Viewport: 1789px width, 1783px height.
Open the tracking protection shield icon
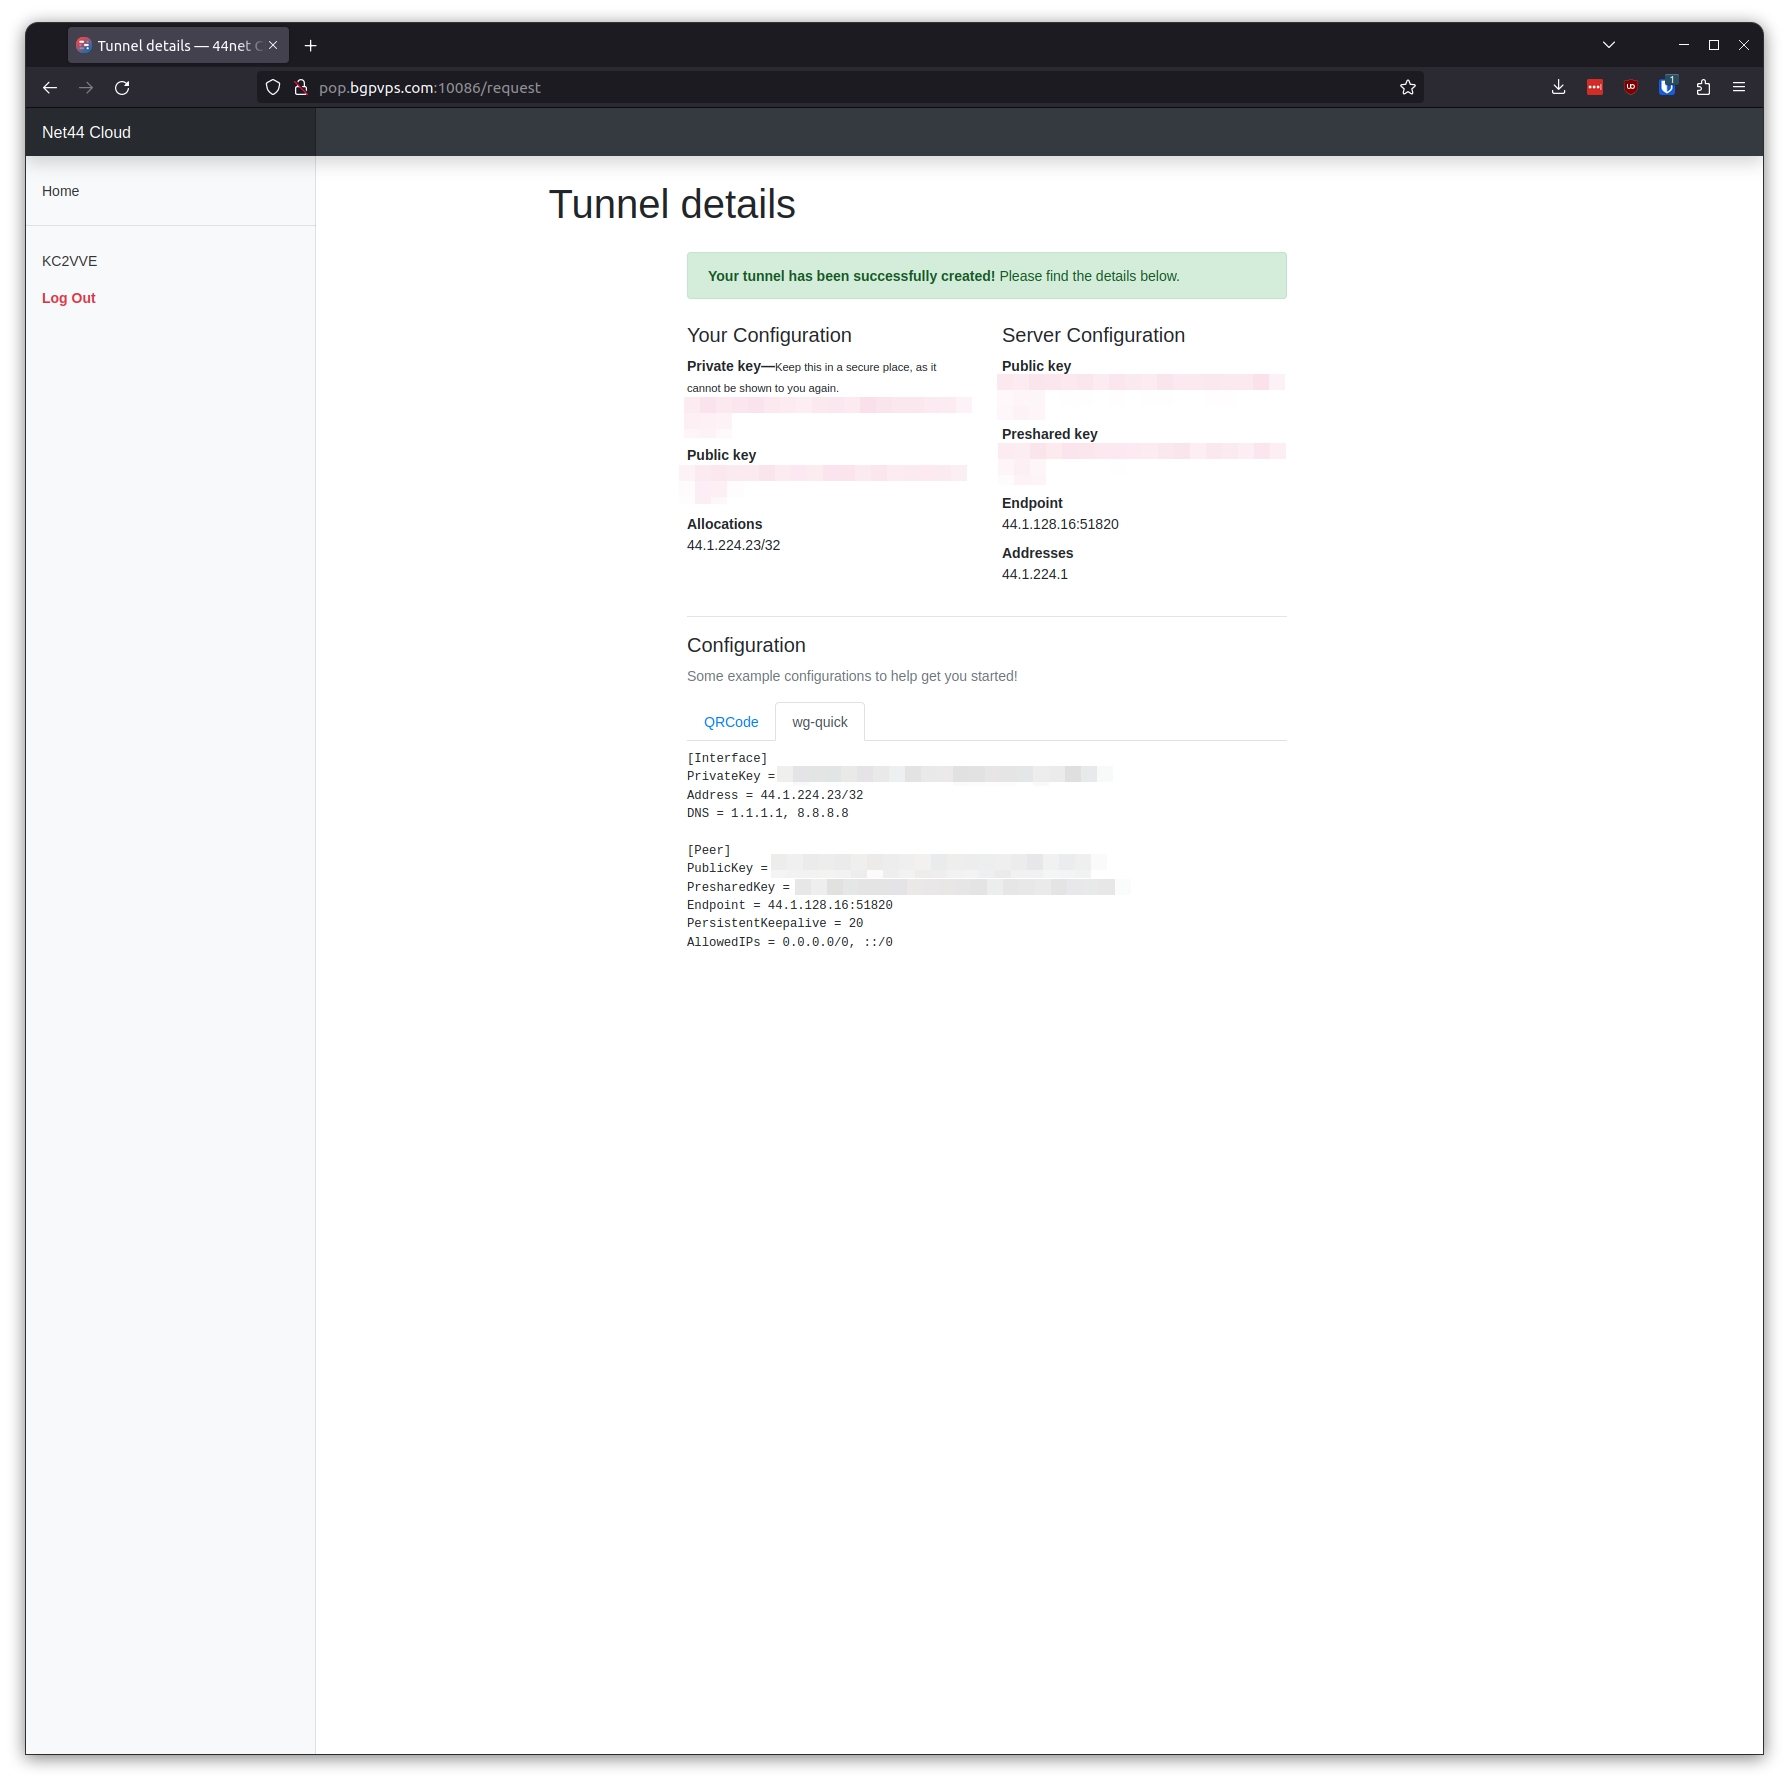click(x=273, y=88)
